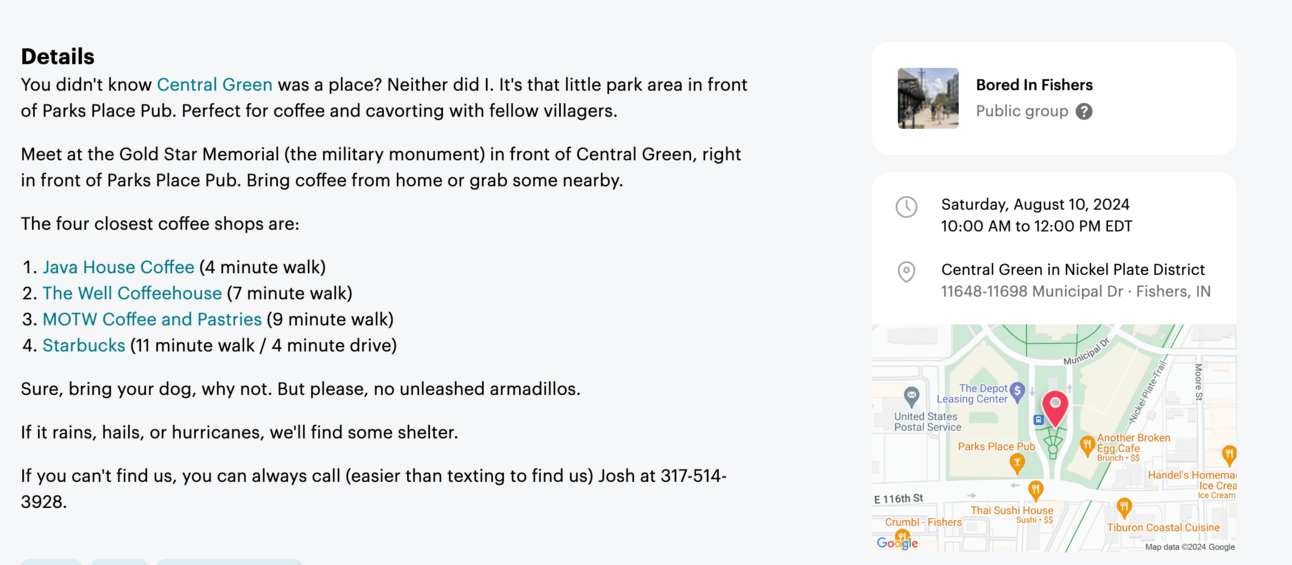Open MOTW Coffee and Pastries link

[x=152, y=319]
